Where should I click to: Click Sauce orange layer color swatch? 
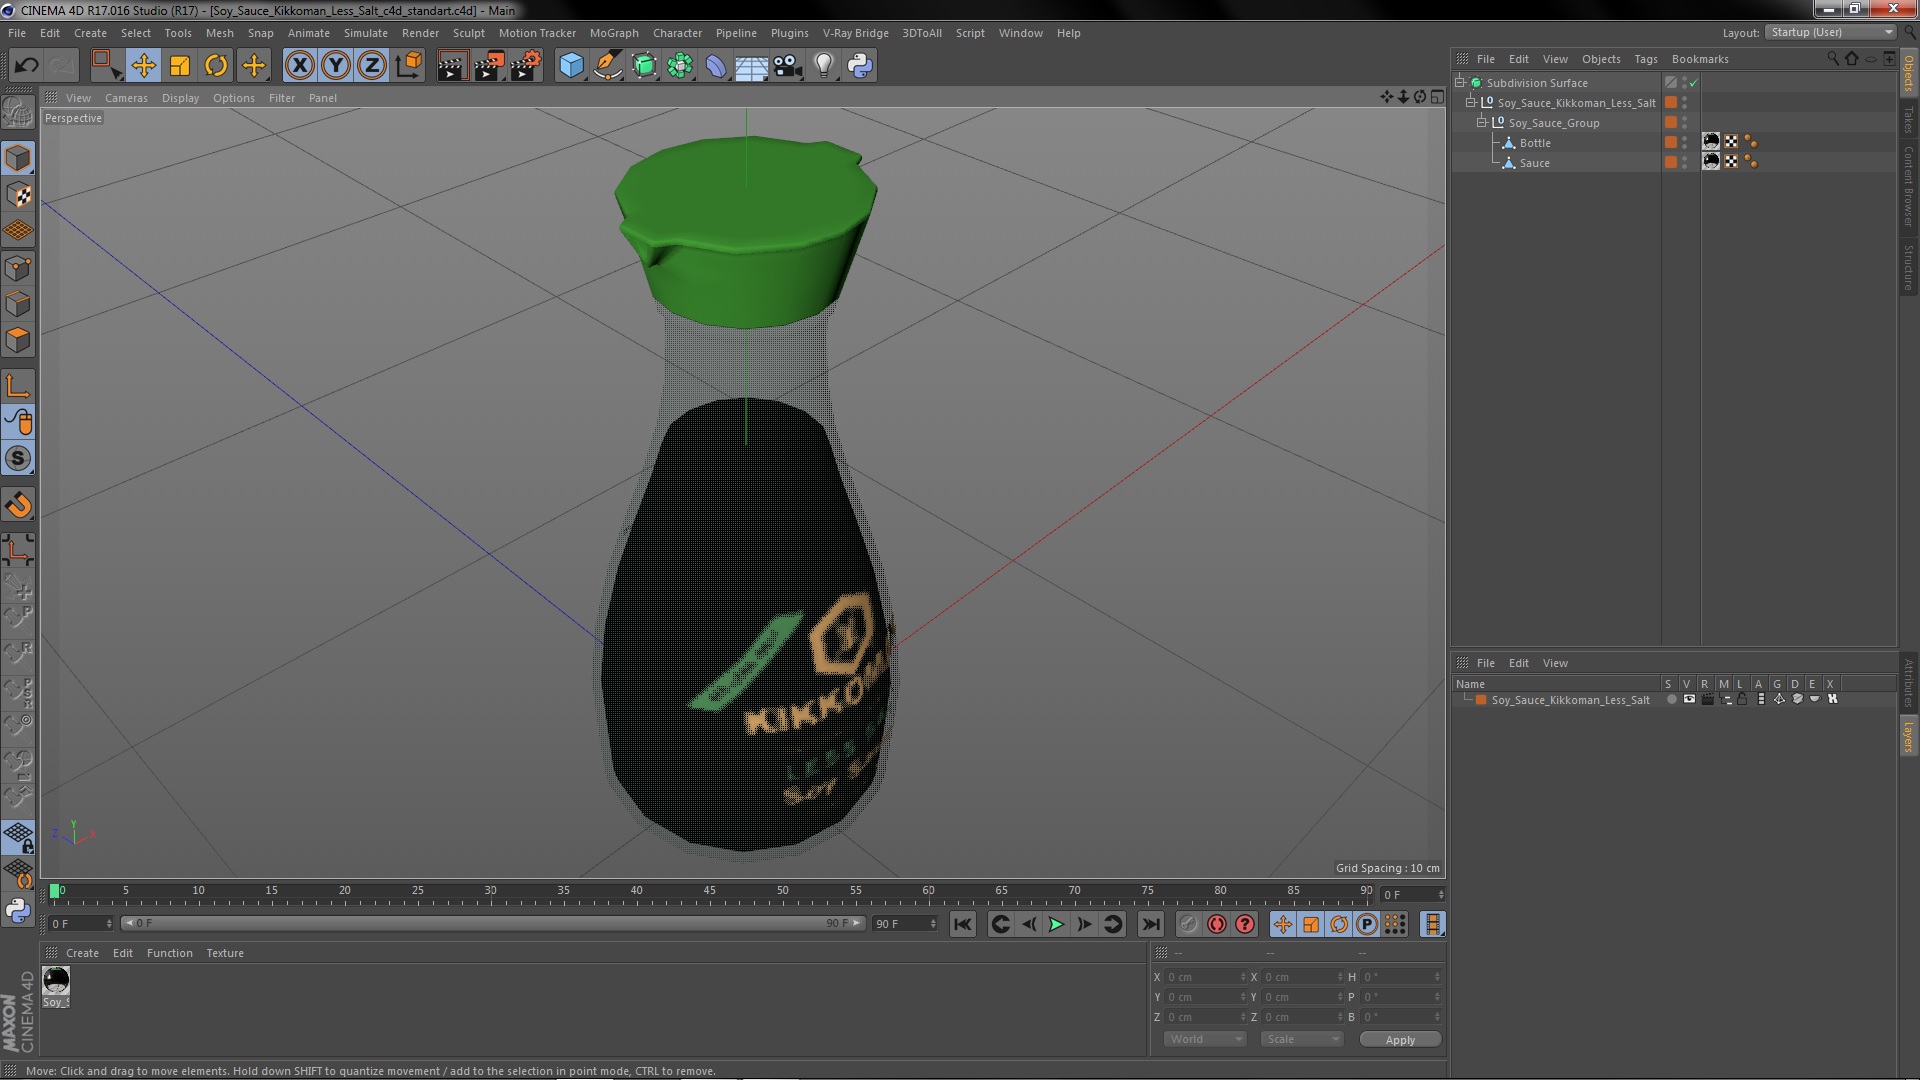pos(1670,162)
